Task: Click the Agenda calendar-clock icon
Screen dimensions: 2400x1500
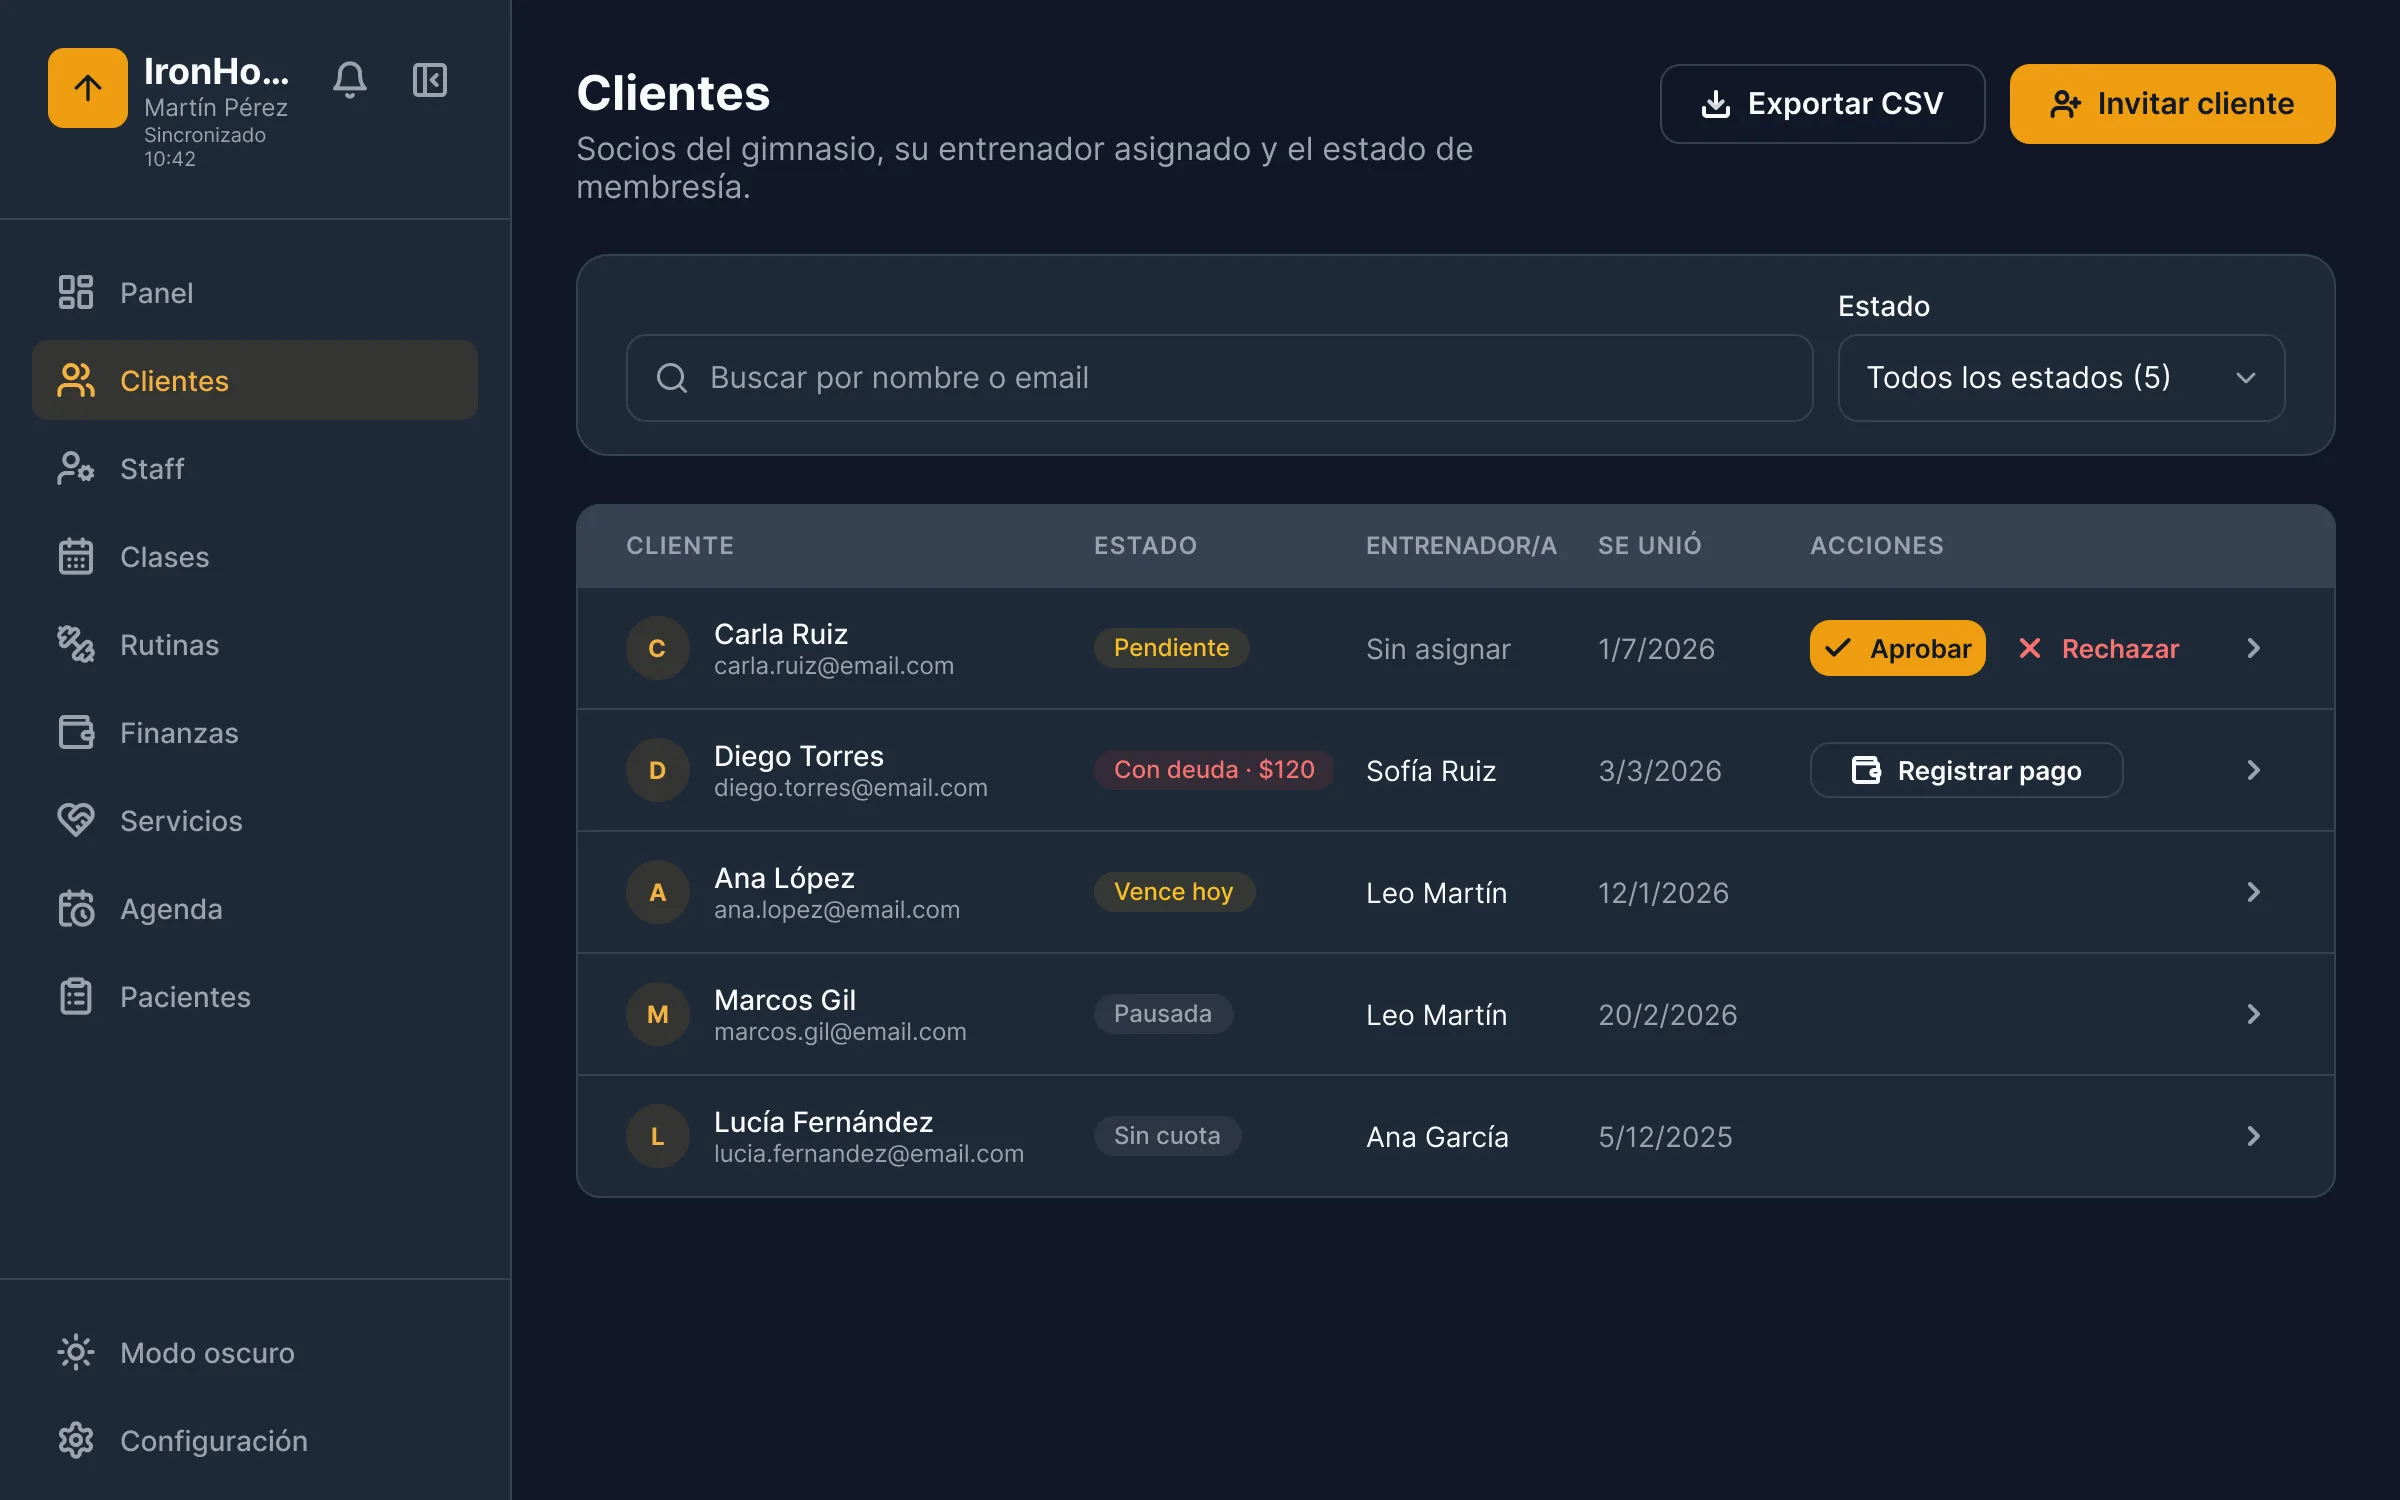Action: (x=76, y=908)
